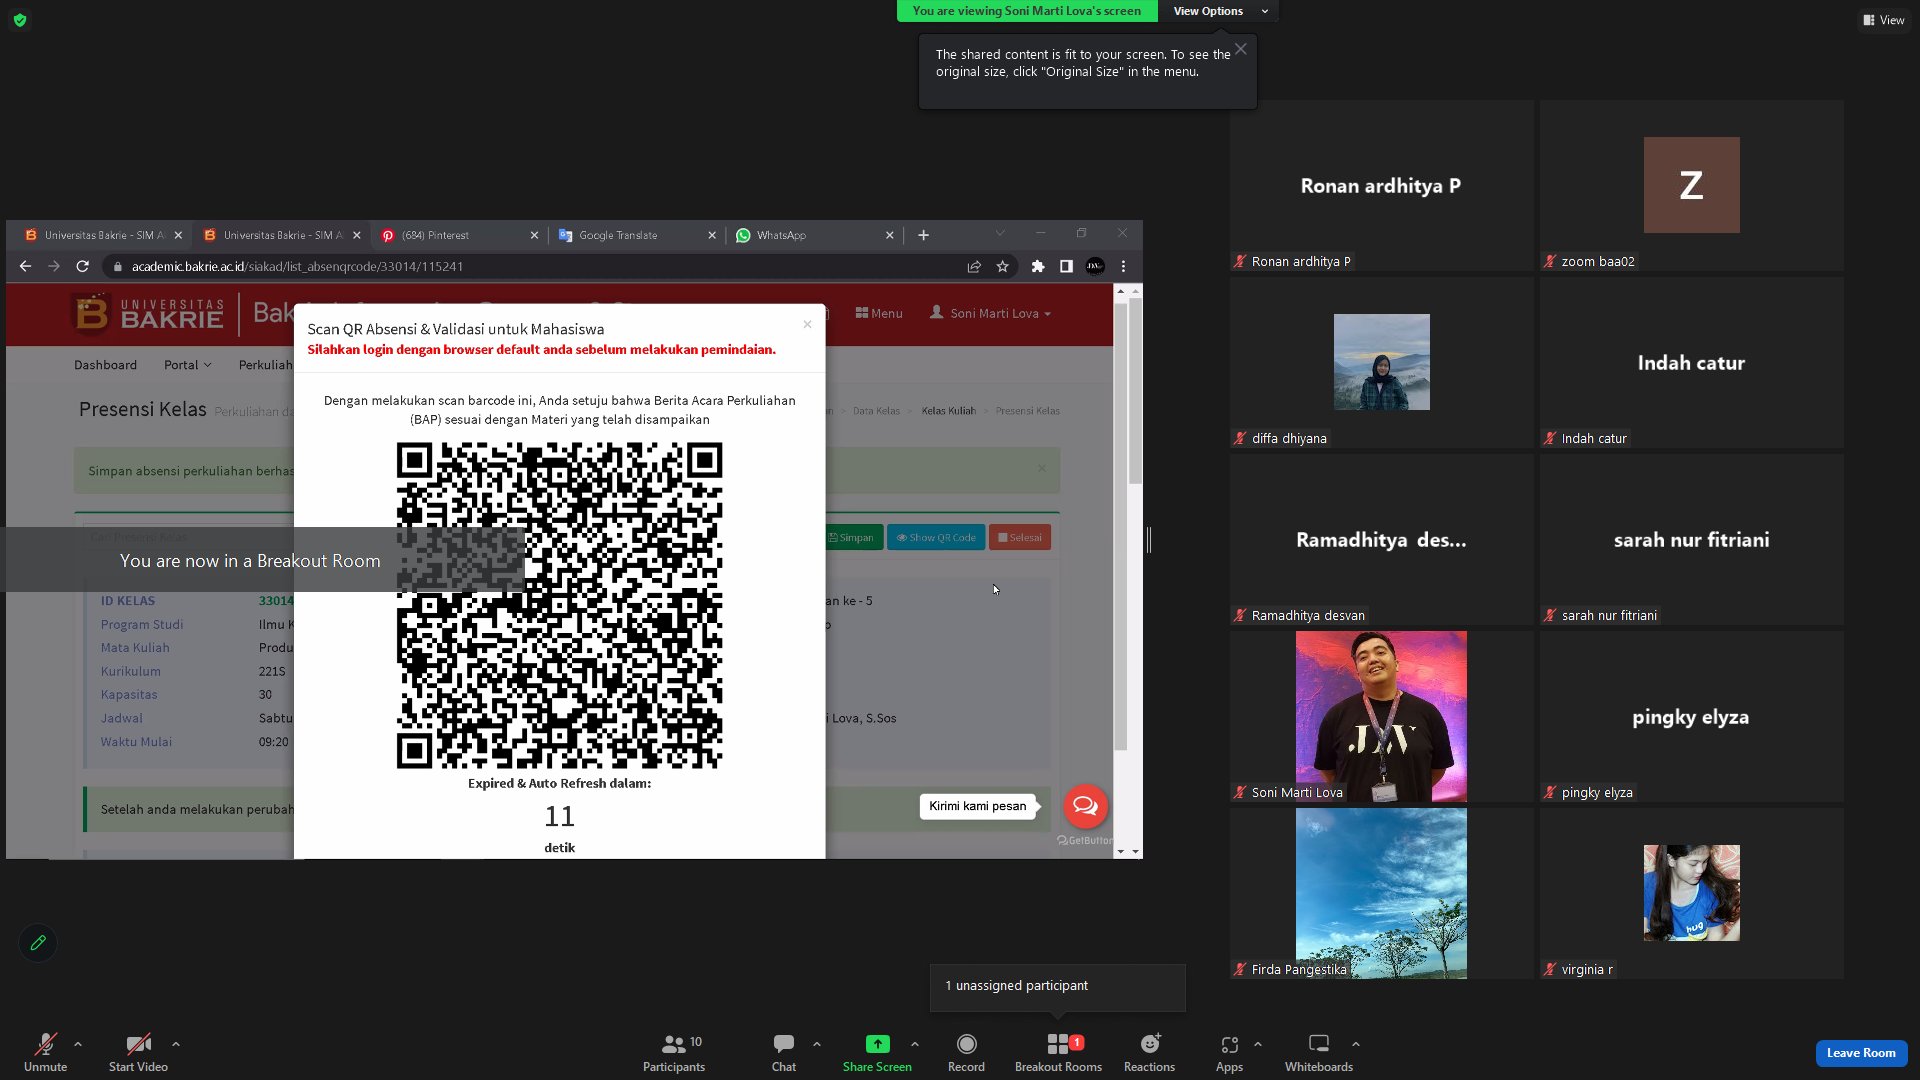Select virginia r participant photo
This screenshot has width=1920, height=1080.
pyautogui.click(x=1691, y=893)
